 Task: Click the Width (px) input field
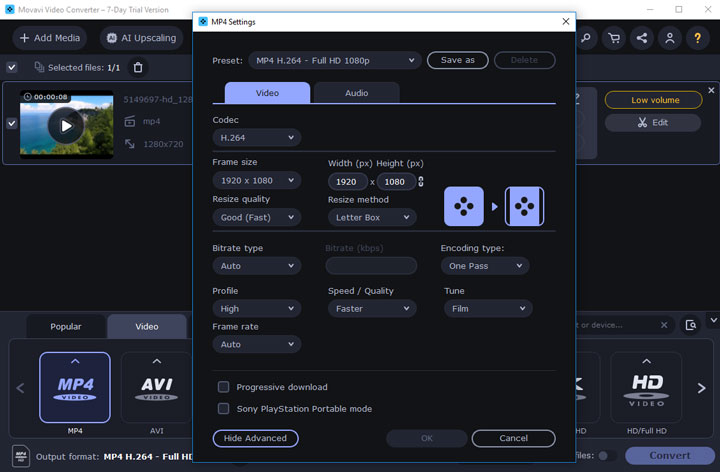pos(348,181)
